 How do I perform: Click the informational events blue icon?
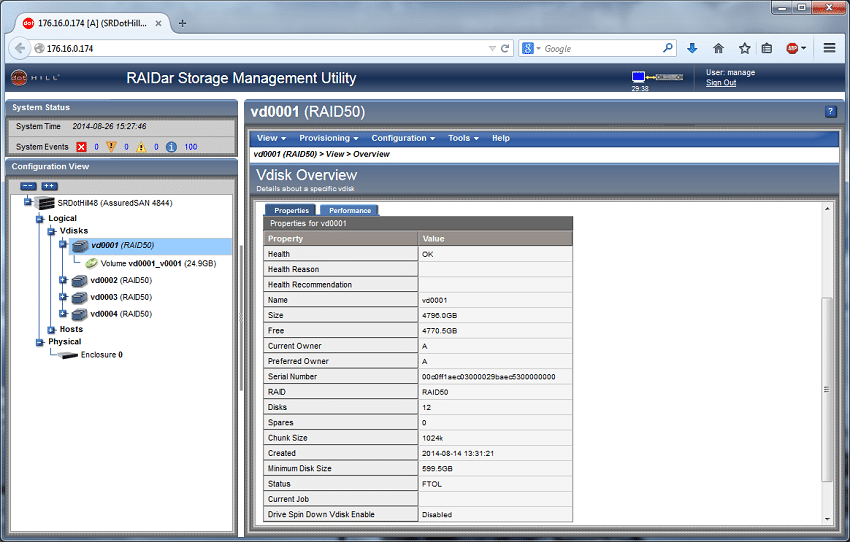tap(171, 147)
